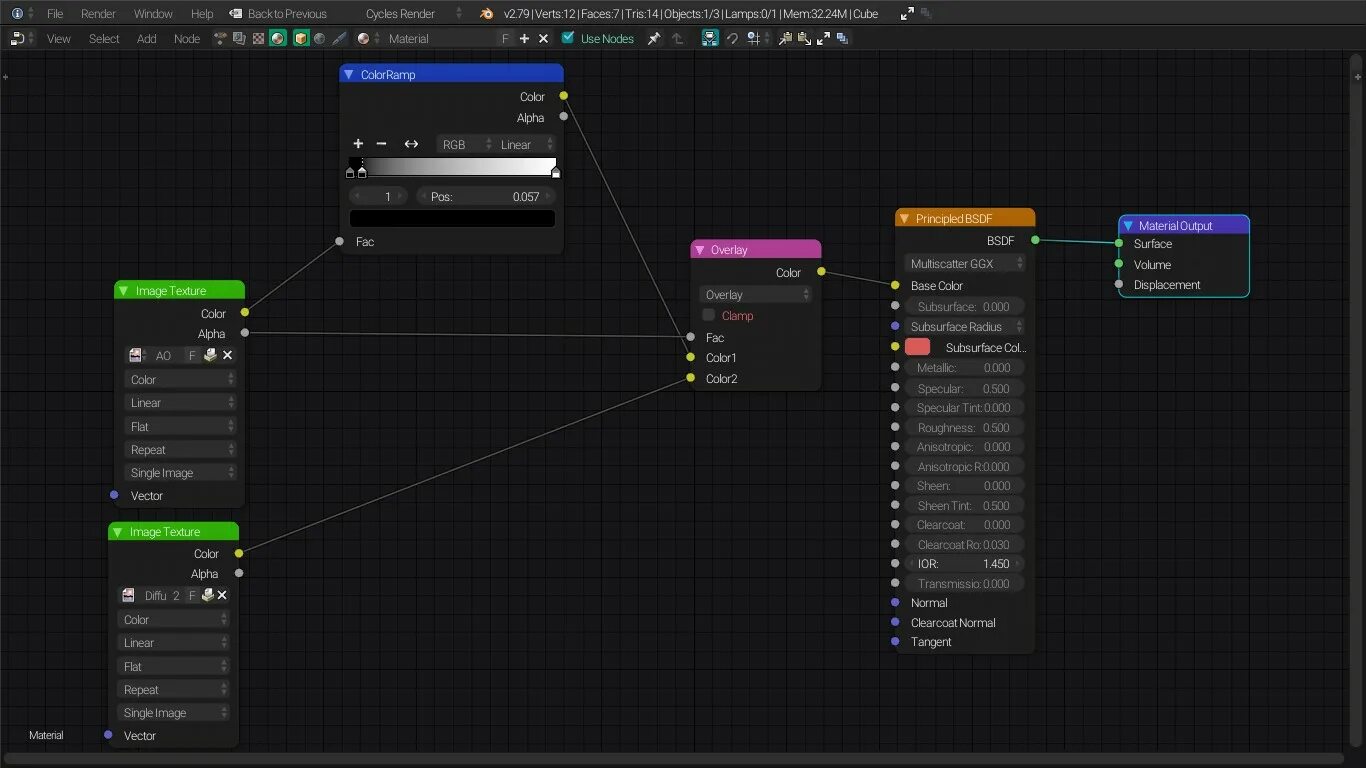Collapse the Diffu Image Texture node
Image resolution: width=1366 pixels, height=768 pixels.
click(117, 532)
